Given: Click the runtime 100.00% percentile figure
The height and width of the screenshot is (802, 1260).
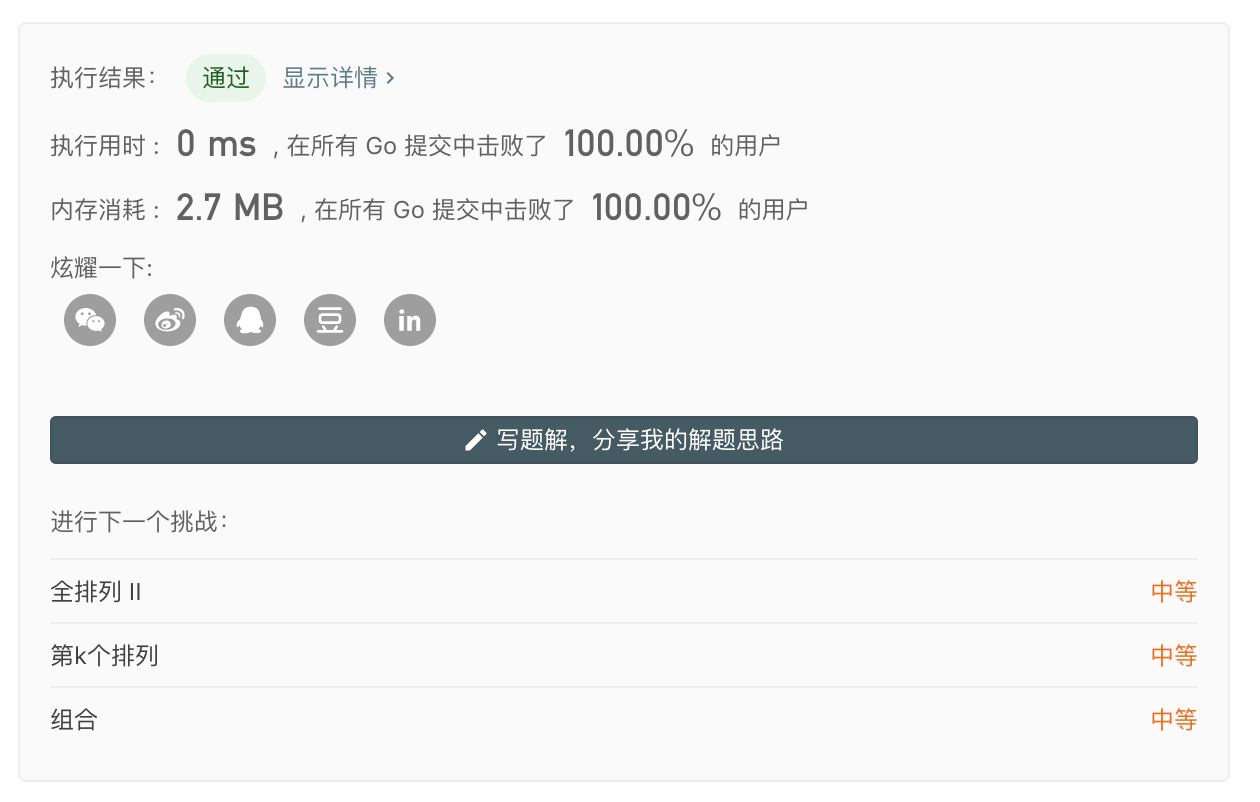Looking at the screenshot, I should [629, 145].
